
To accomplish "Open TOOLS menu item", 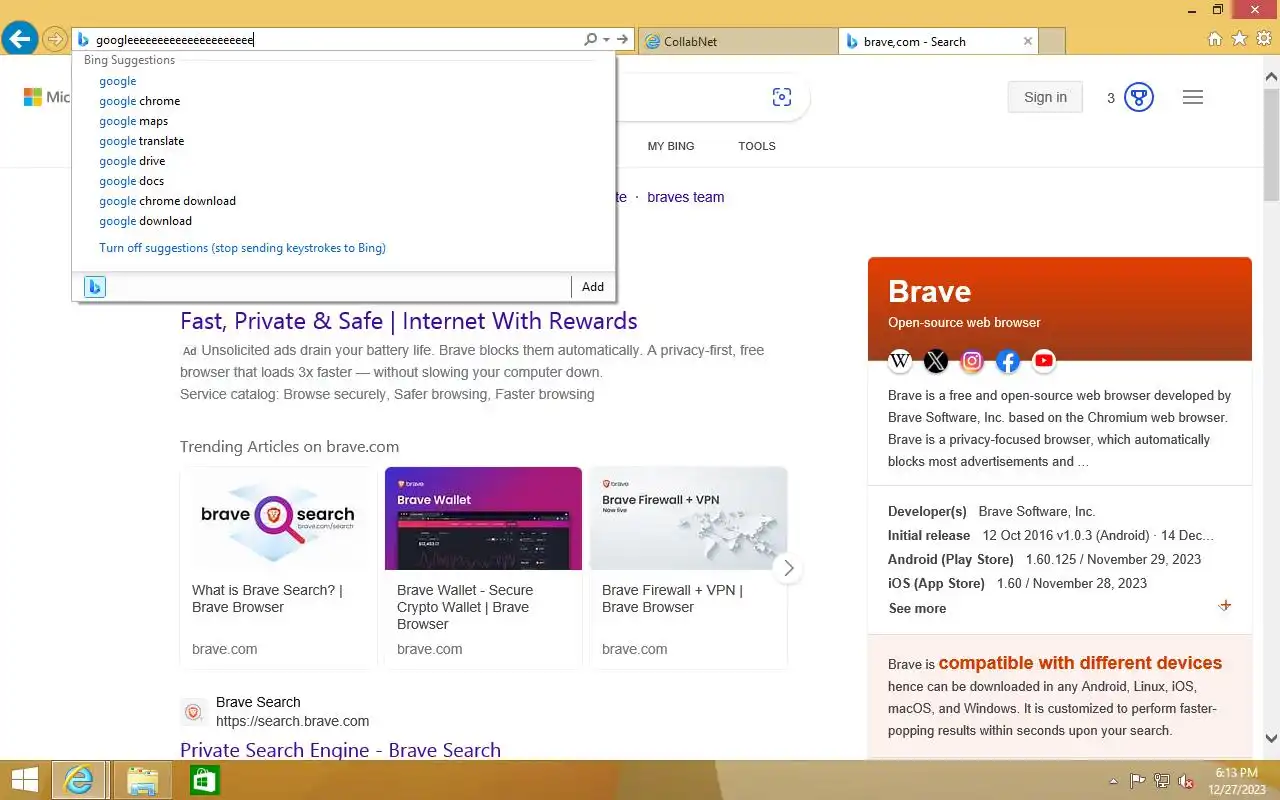I will tap(757, 146).
